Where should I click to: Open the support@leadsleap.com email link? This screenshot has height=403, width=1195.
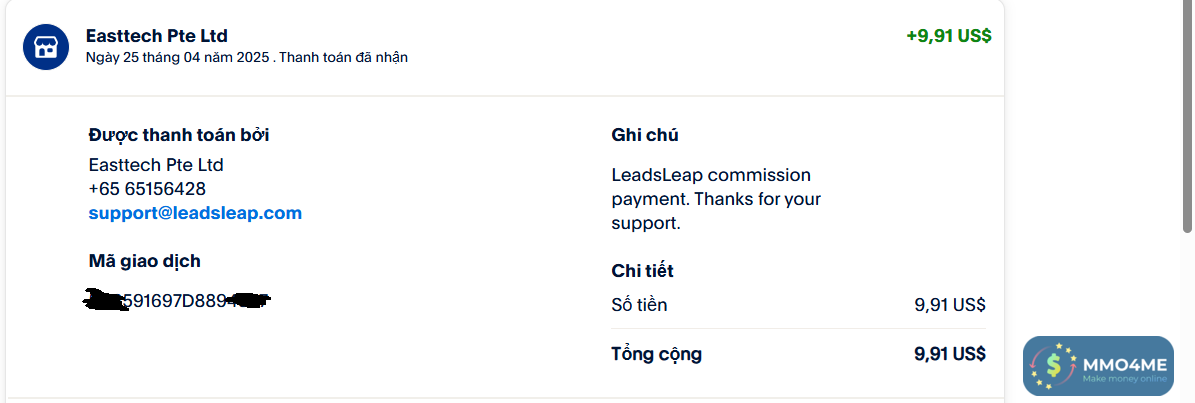[x=195, y=213]
